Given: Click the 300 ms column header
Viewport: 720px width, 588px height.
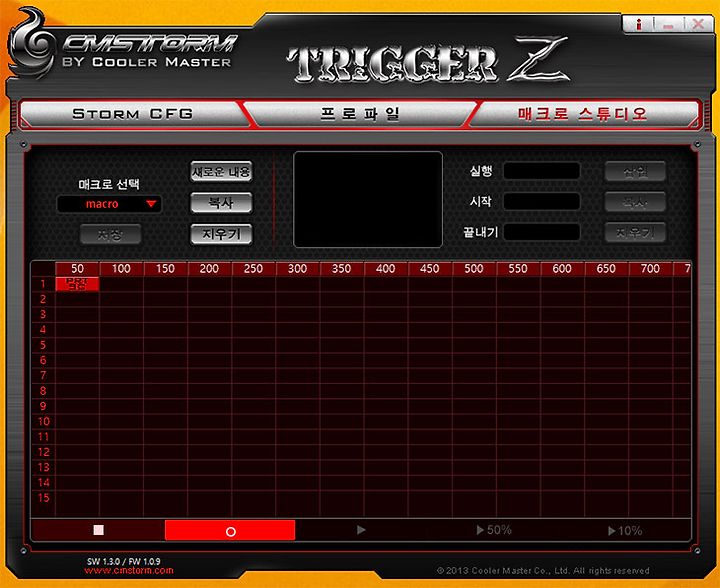Looking at the screenshot, I should click(298, 269).
